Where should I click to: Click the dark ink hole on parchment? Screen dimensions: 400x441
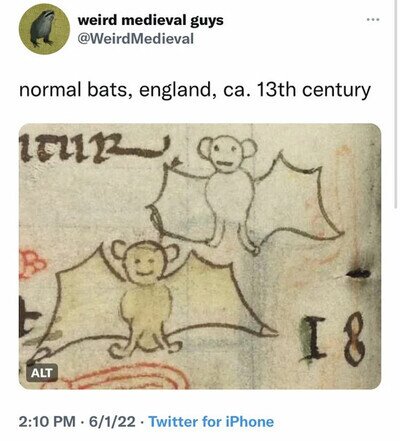tap(358, 274)
